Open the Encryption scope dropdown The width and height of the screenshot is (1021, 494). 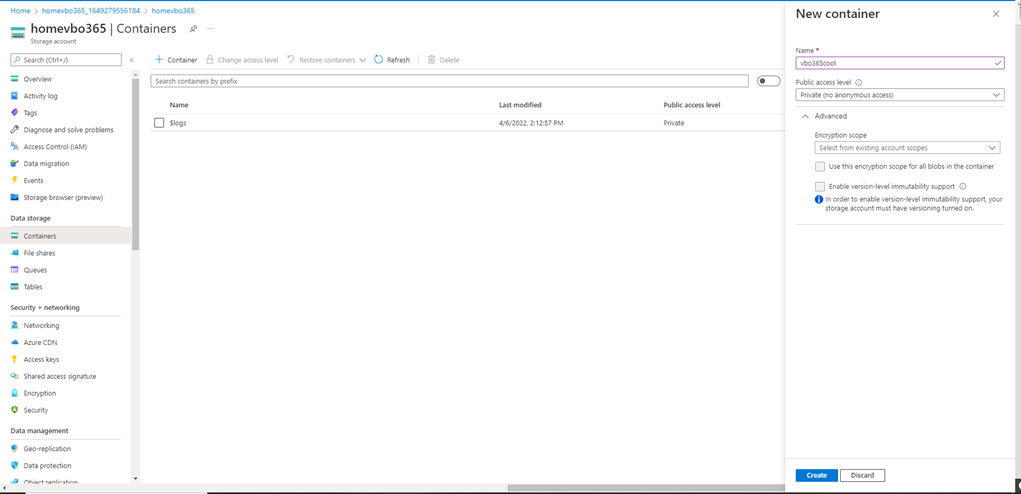[x=907, y=148]
